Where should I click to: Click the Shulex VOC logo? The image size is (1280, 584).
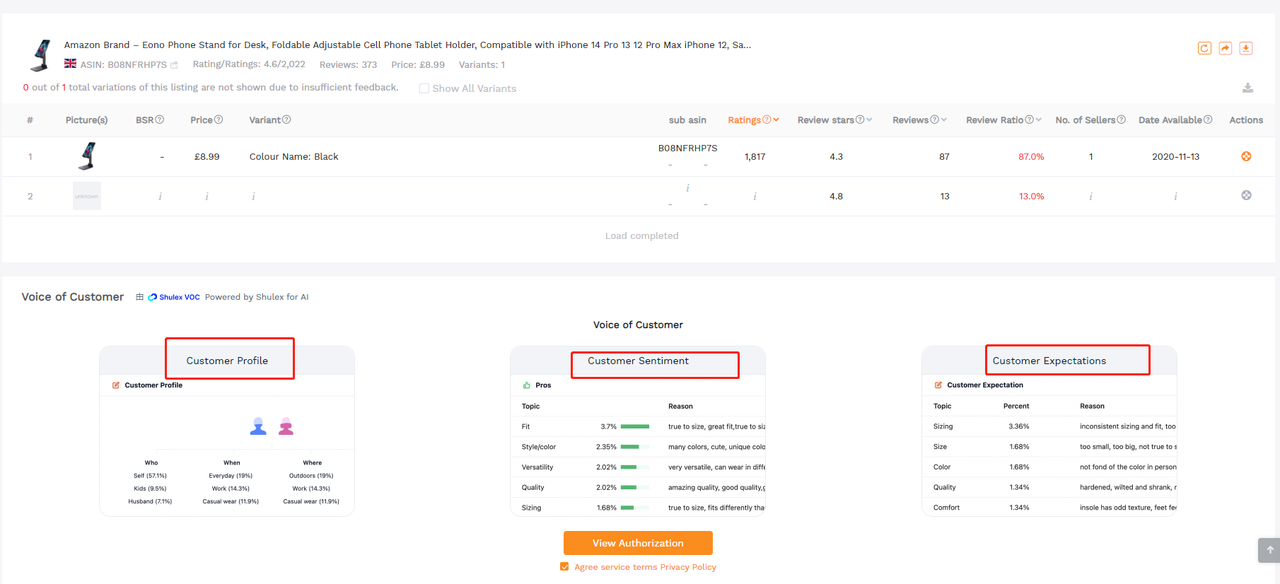click(x=173, y=297)
